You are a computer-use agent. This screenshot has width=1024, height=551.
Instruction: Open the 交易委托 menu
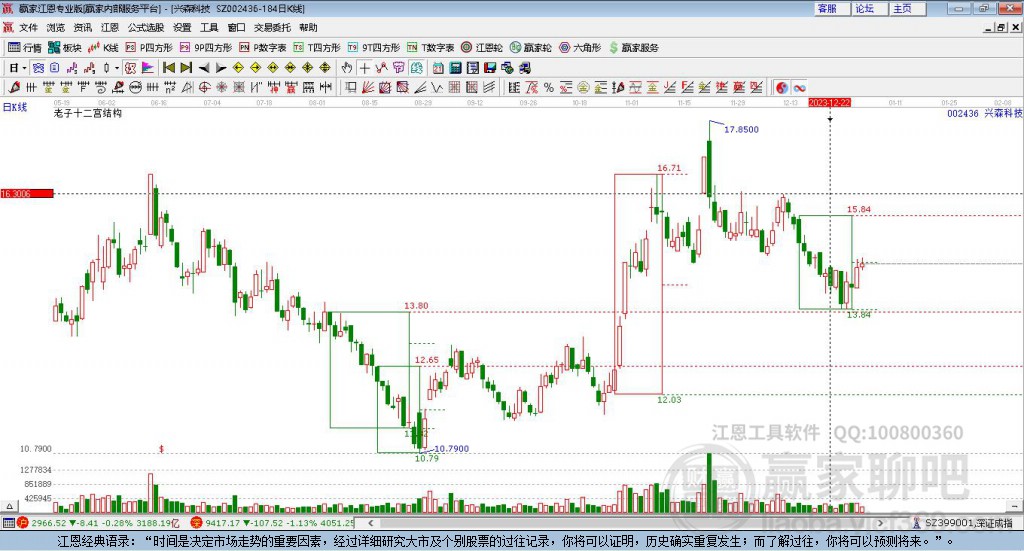click(x=272, y=27)
